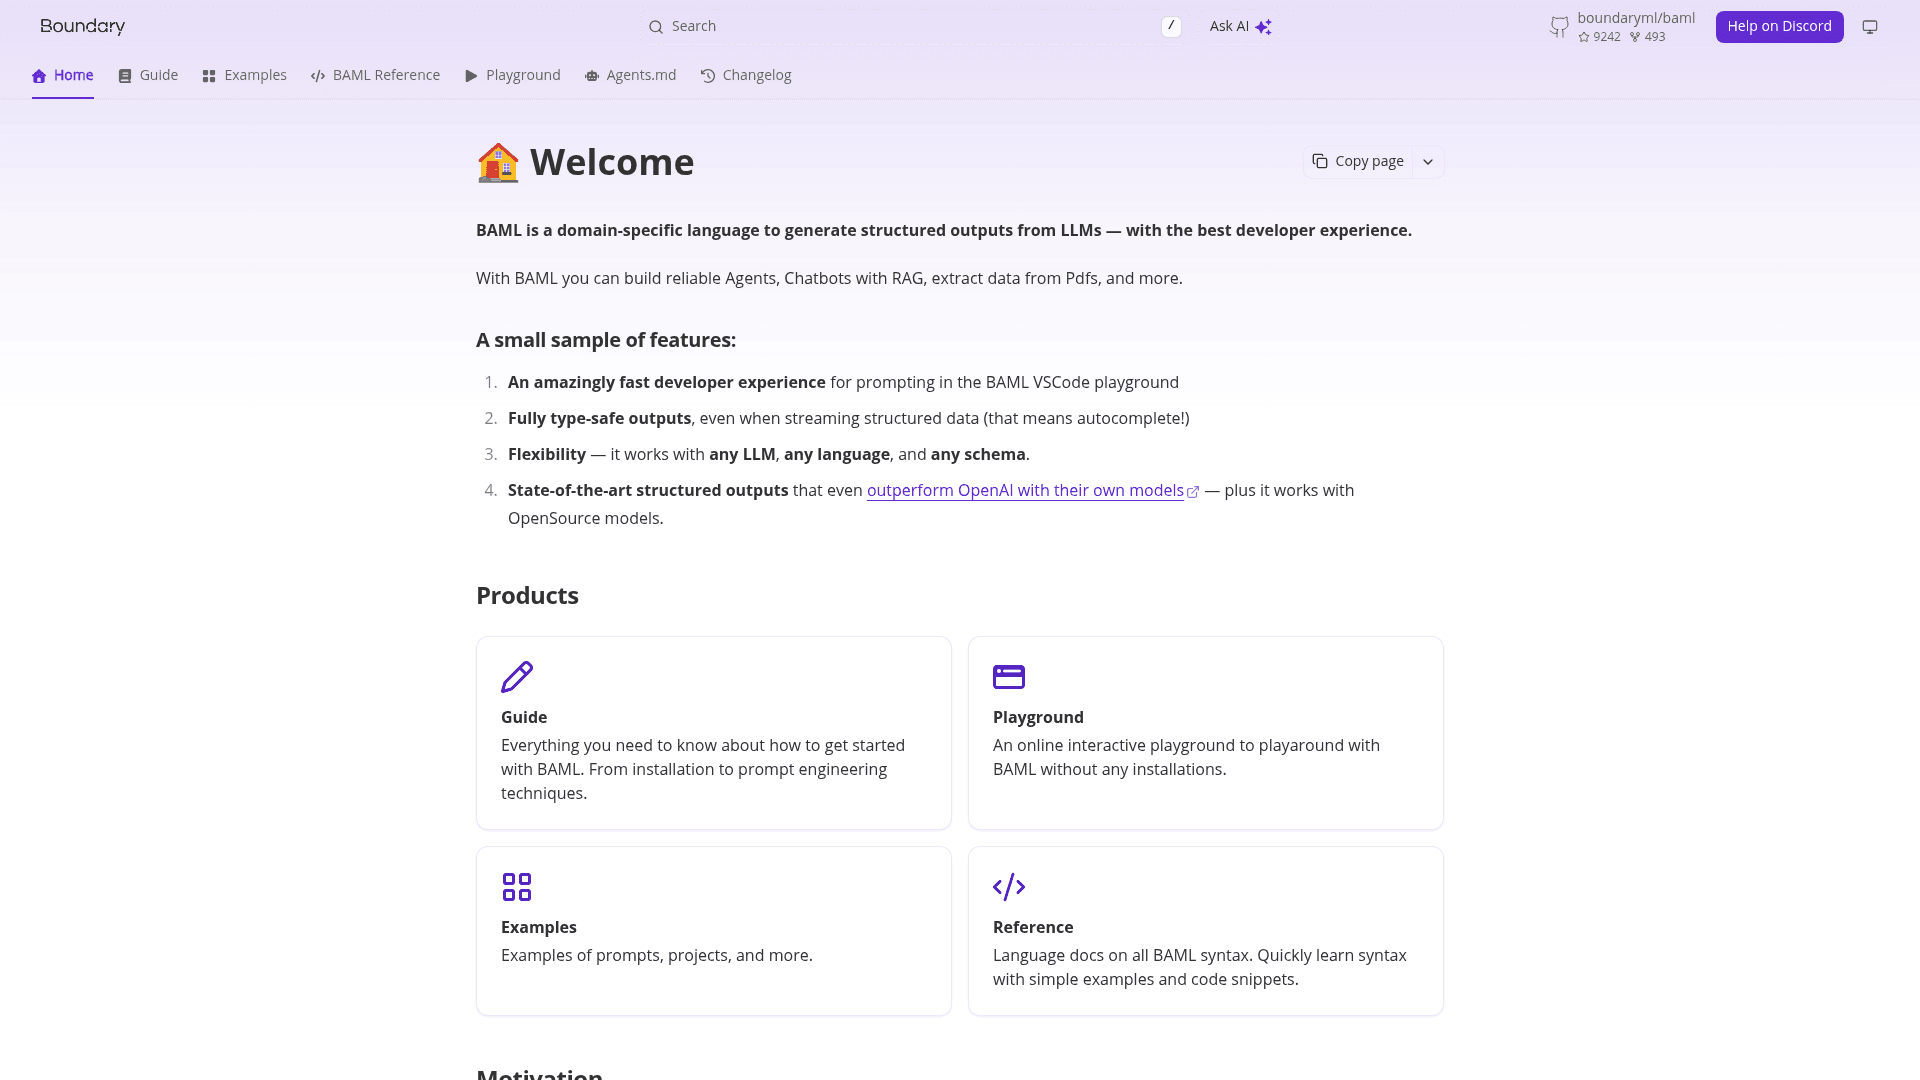Image resolution: width=1920 pixels, height=1080 pixels.
Task: Click the pencil icon on Guide card
Action: point(517,677)
